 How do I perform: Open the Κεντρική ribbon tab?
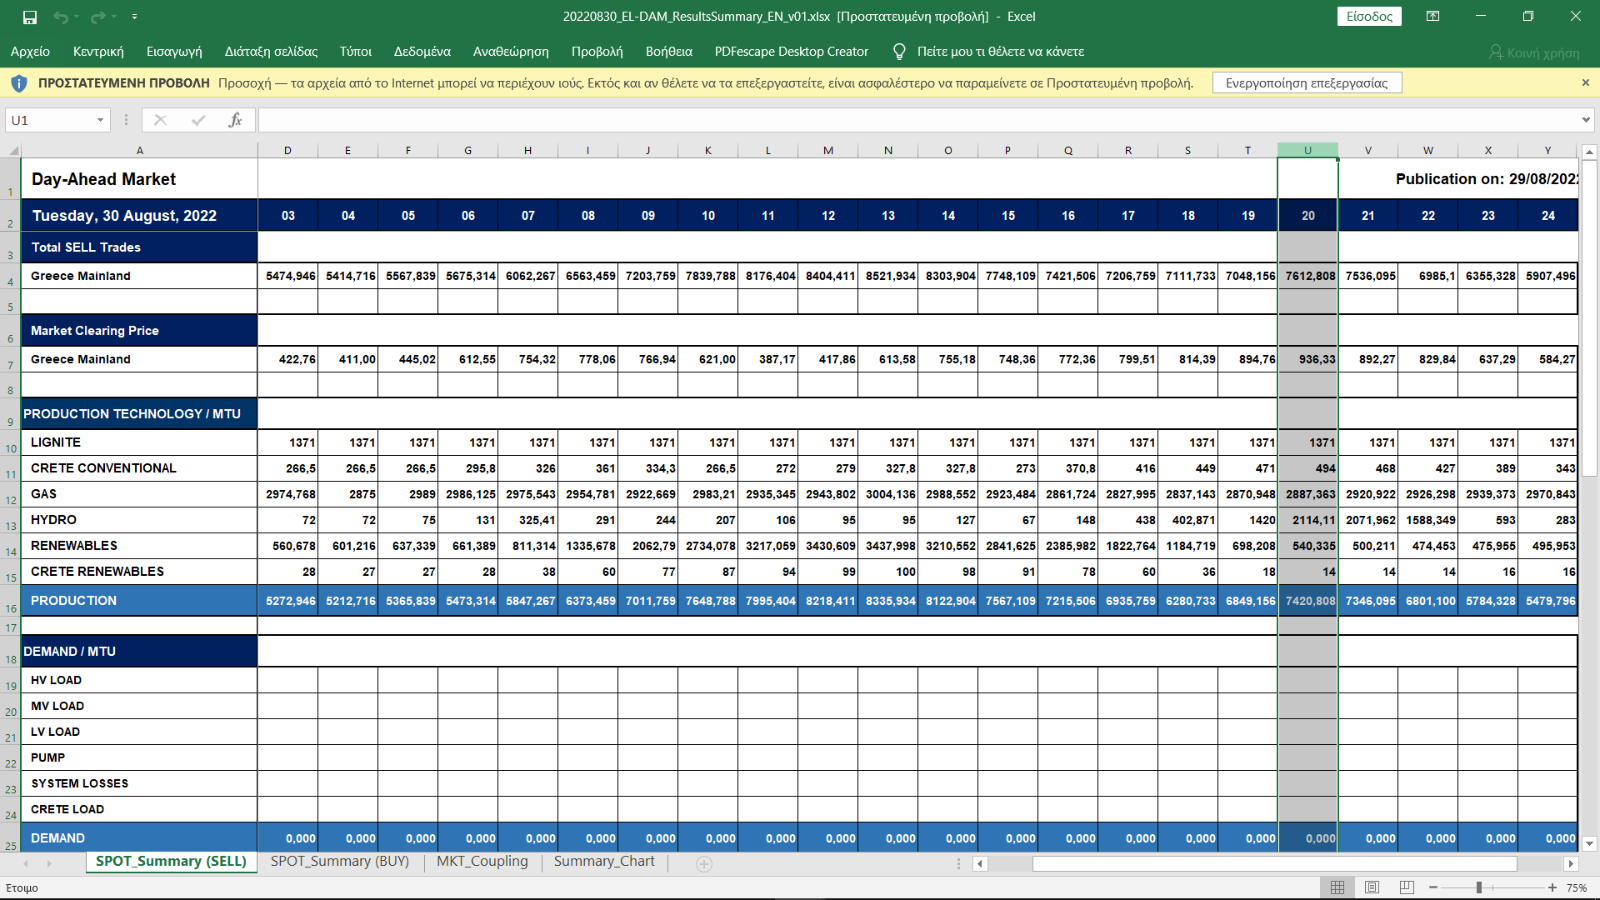(98, 51)
